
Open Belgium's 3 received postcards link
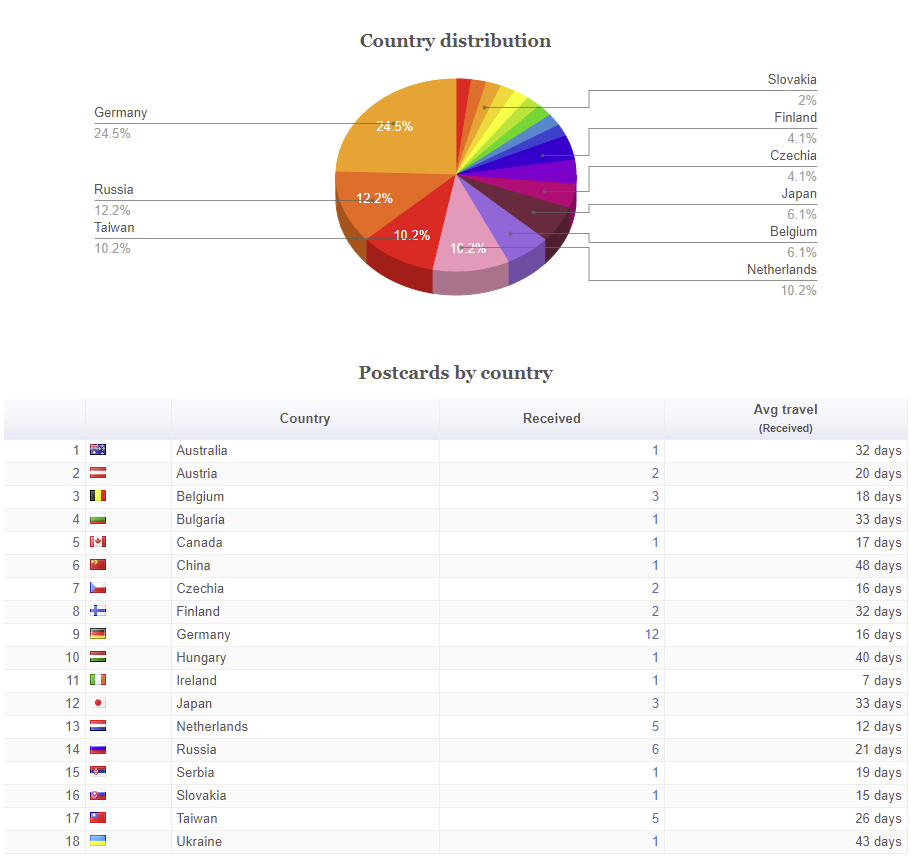[x=655, y=496]
